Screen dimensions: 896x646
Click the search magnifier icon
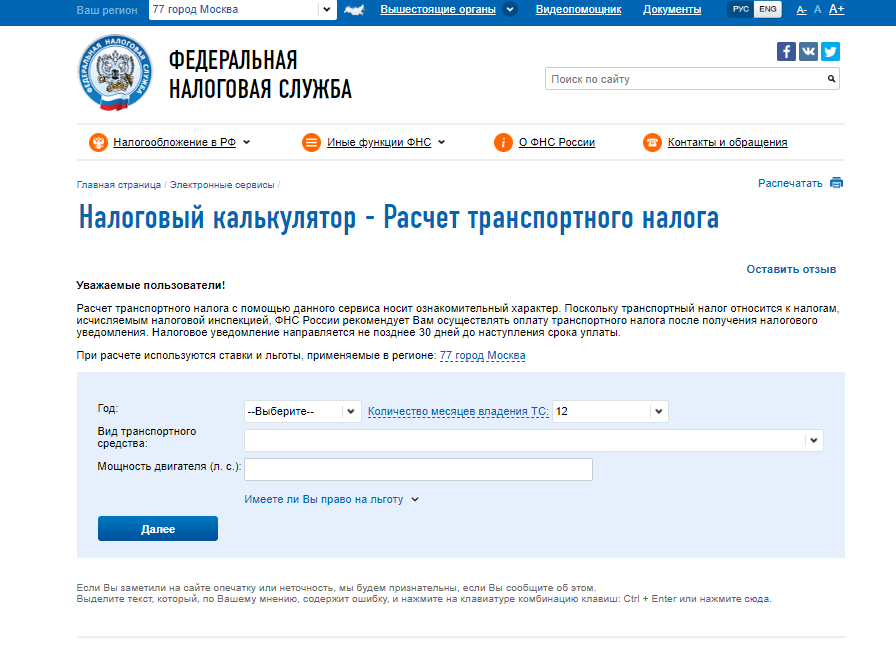(x=831, y=79)
